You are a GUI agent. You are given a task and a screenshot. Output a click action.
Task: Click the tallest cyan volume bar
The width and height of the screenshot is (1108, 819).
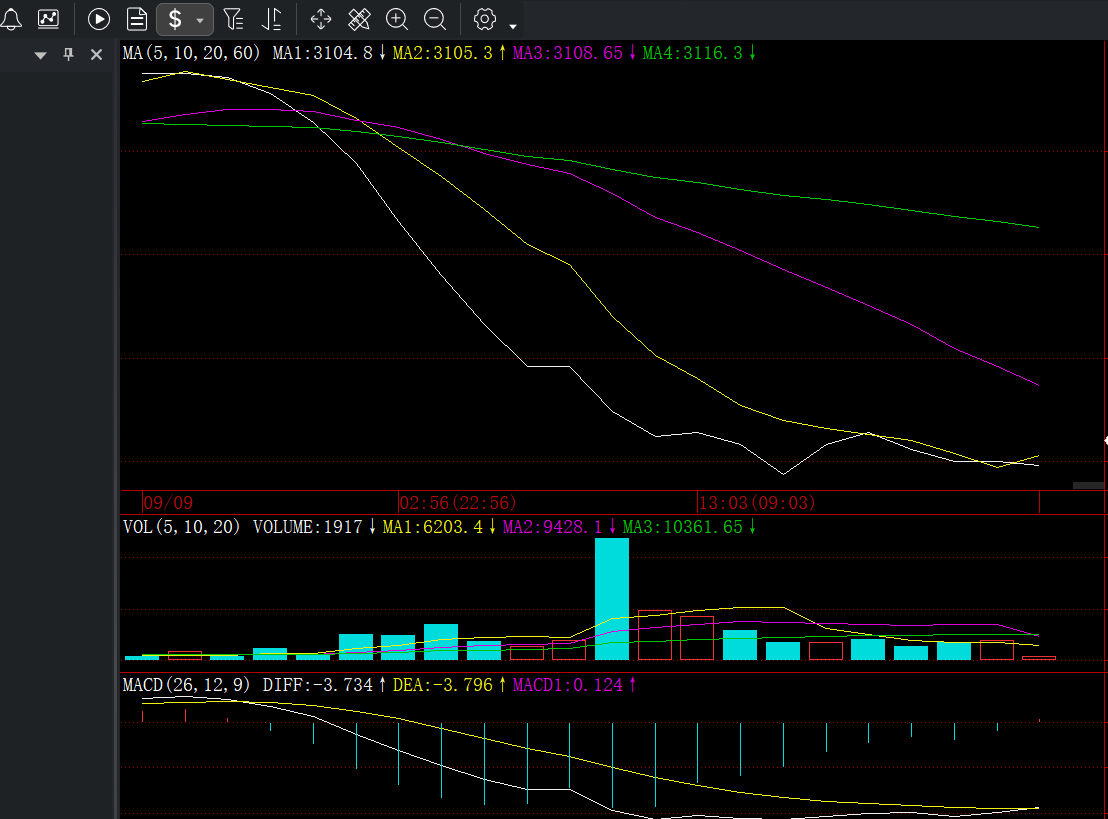(x=612, y=599)
